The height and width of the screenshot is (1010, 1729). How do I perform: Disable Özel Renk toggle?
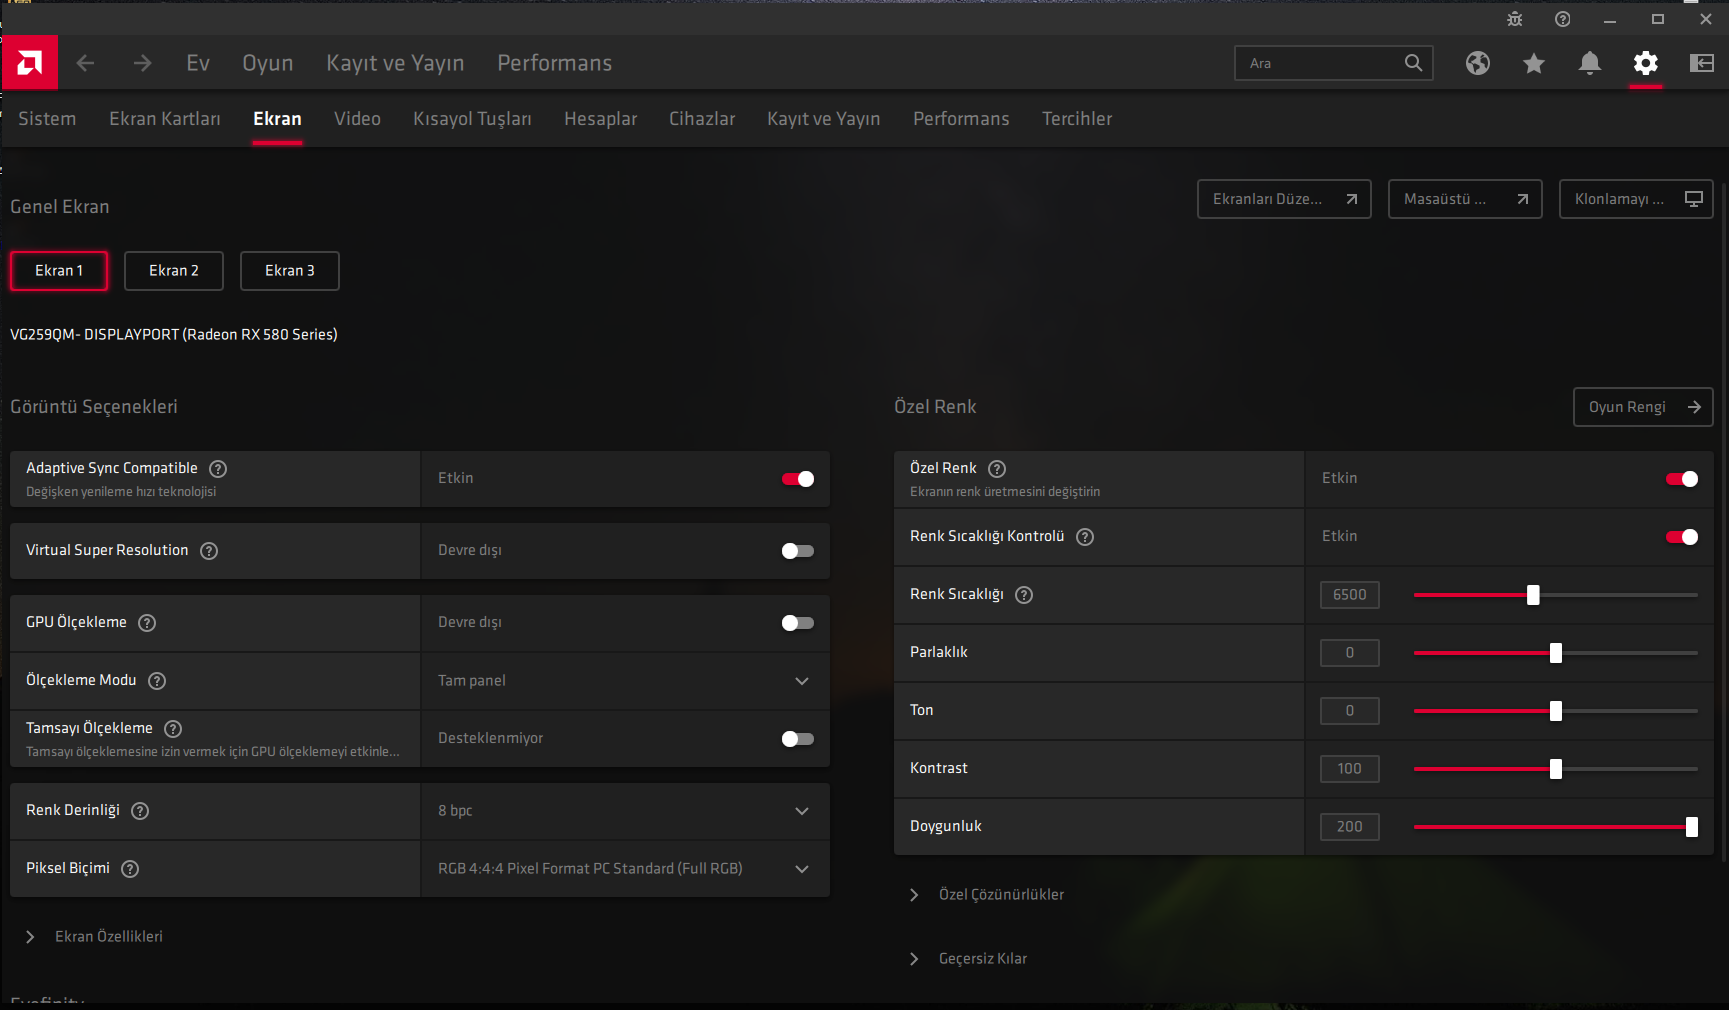1682,479
